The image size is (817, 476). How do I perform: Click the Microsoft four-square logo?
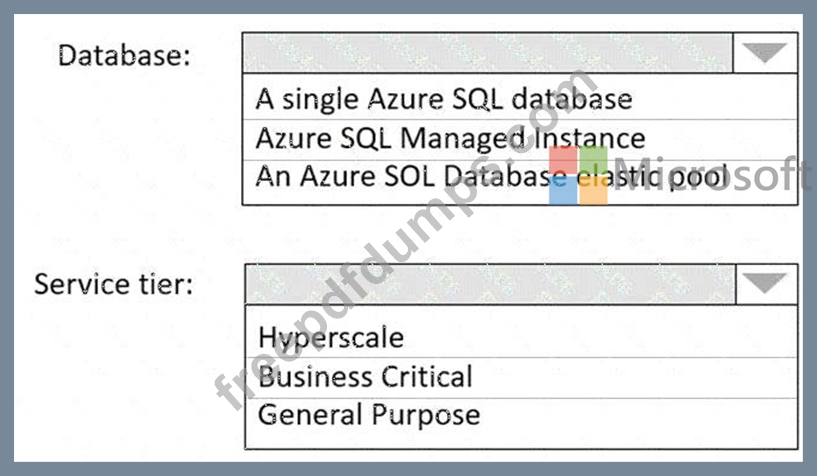578,176
